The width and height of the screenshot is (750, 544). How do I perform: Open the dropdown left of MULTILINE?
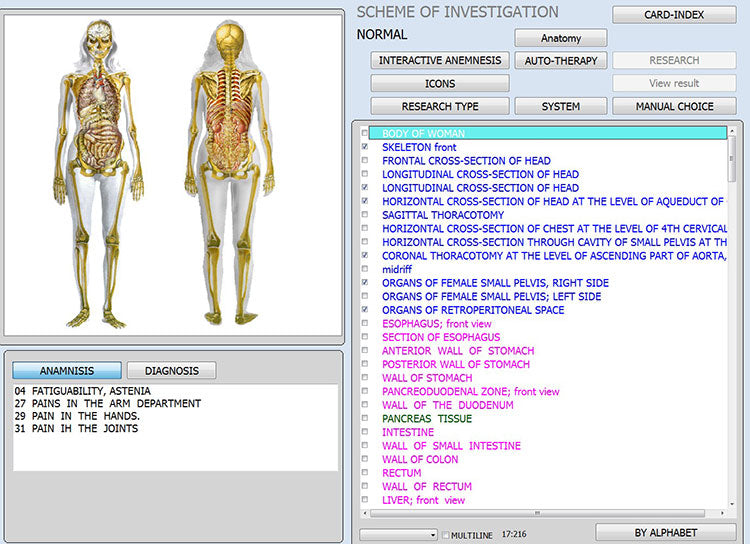(398, 535)
